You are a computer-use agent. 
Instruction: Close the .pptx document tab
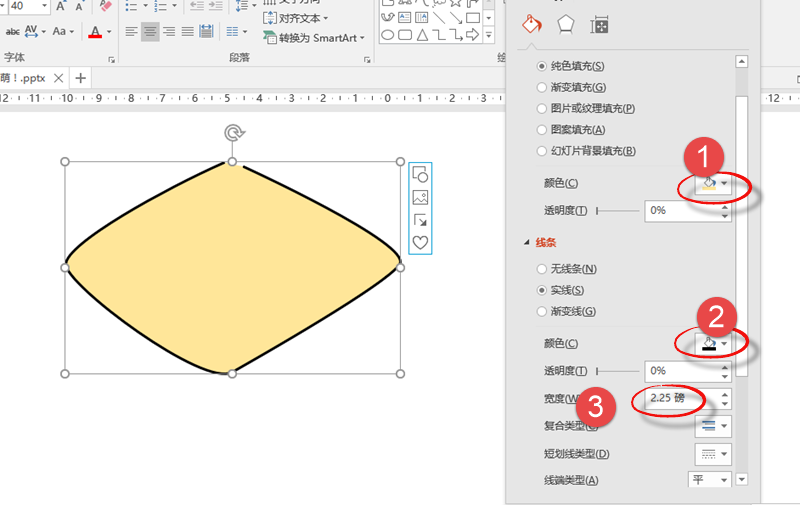click(59, 78)
